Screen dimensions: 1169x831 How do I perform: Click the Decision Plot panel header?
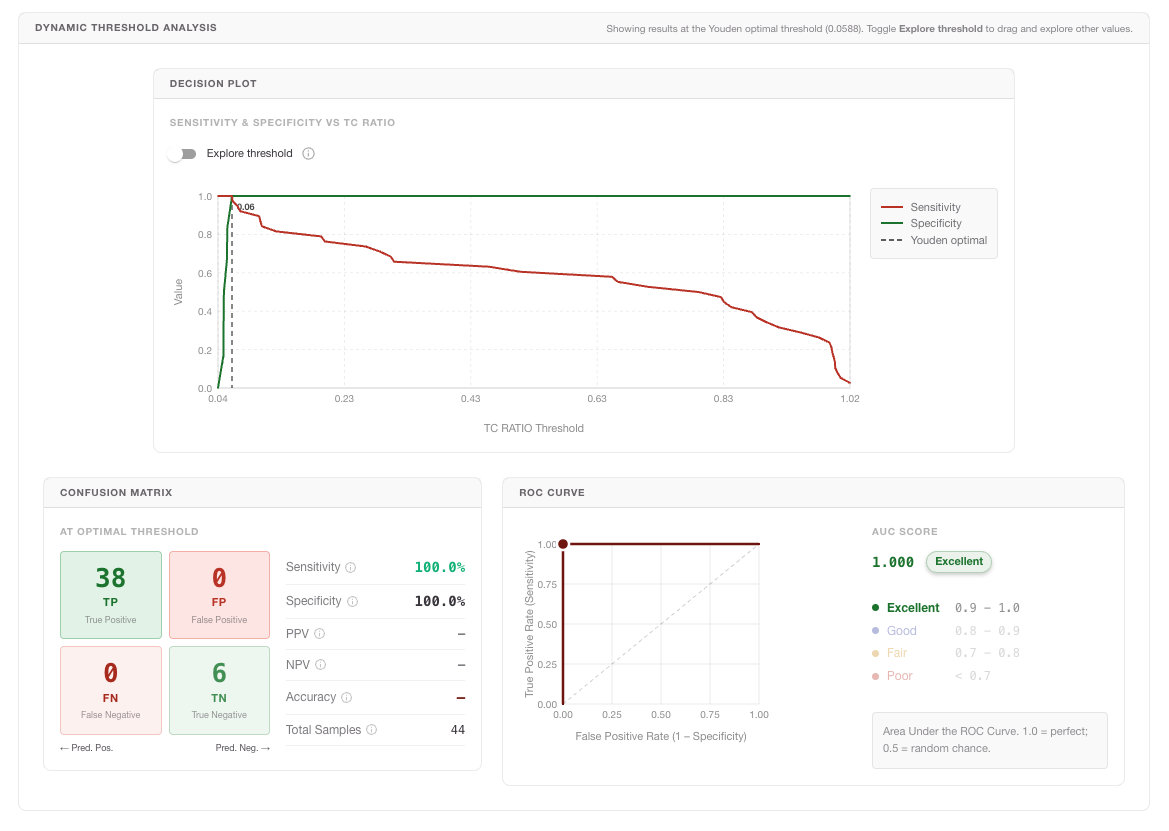584,83
